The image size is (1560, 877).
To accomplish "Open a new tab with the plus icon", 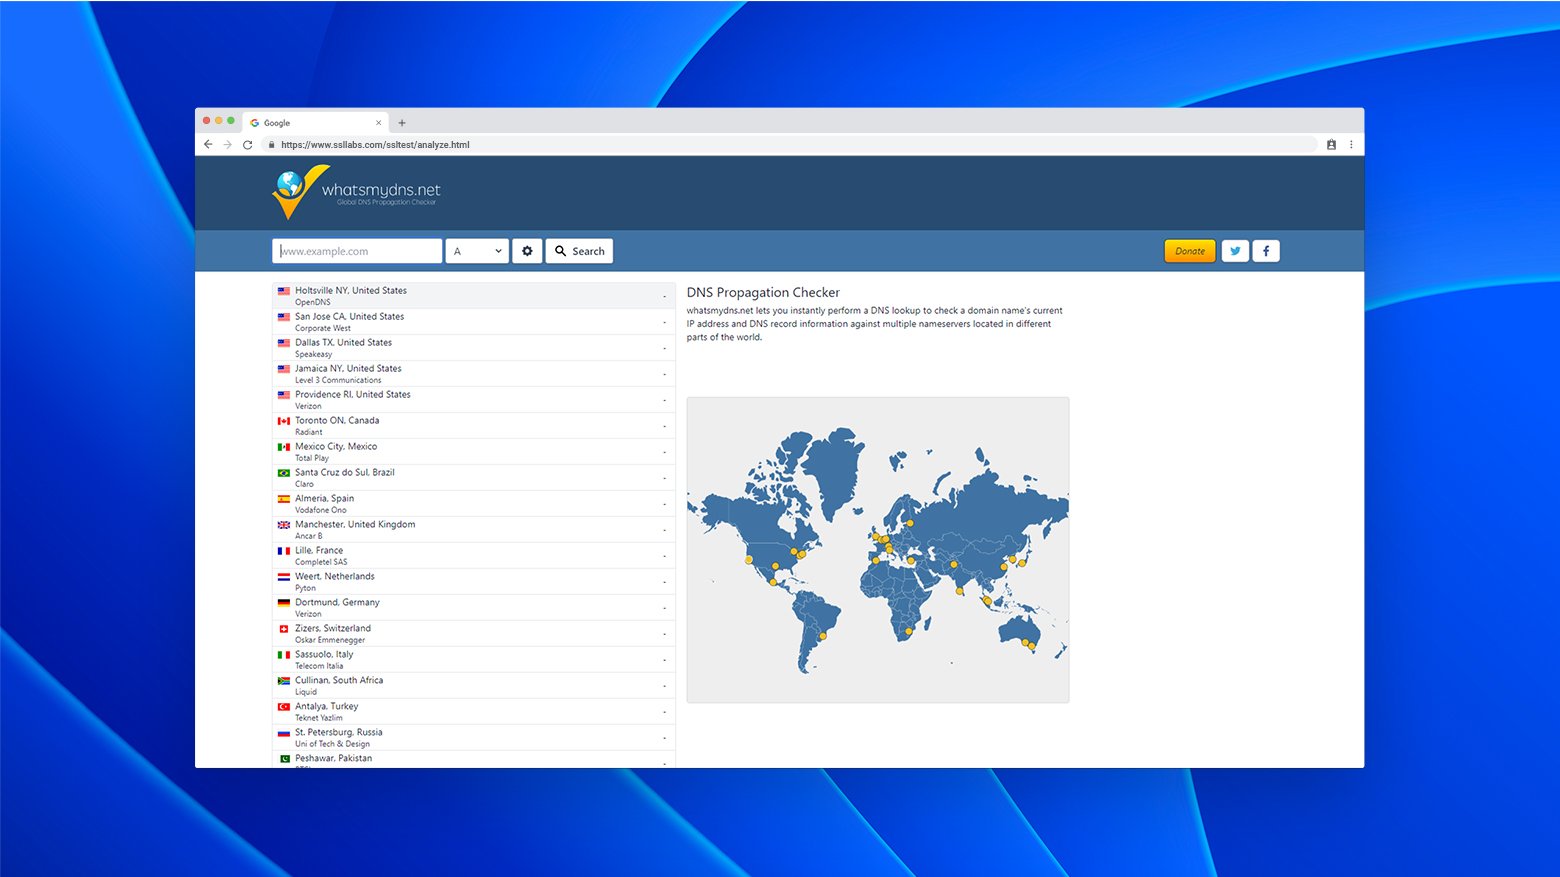I will (402, 123).
